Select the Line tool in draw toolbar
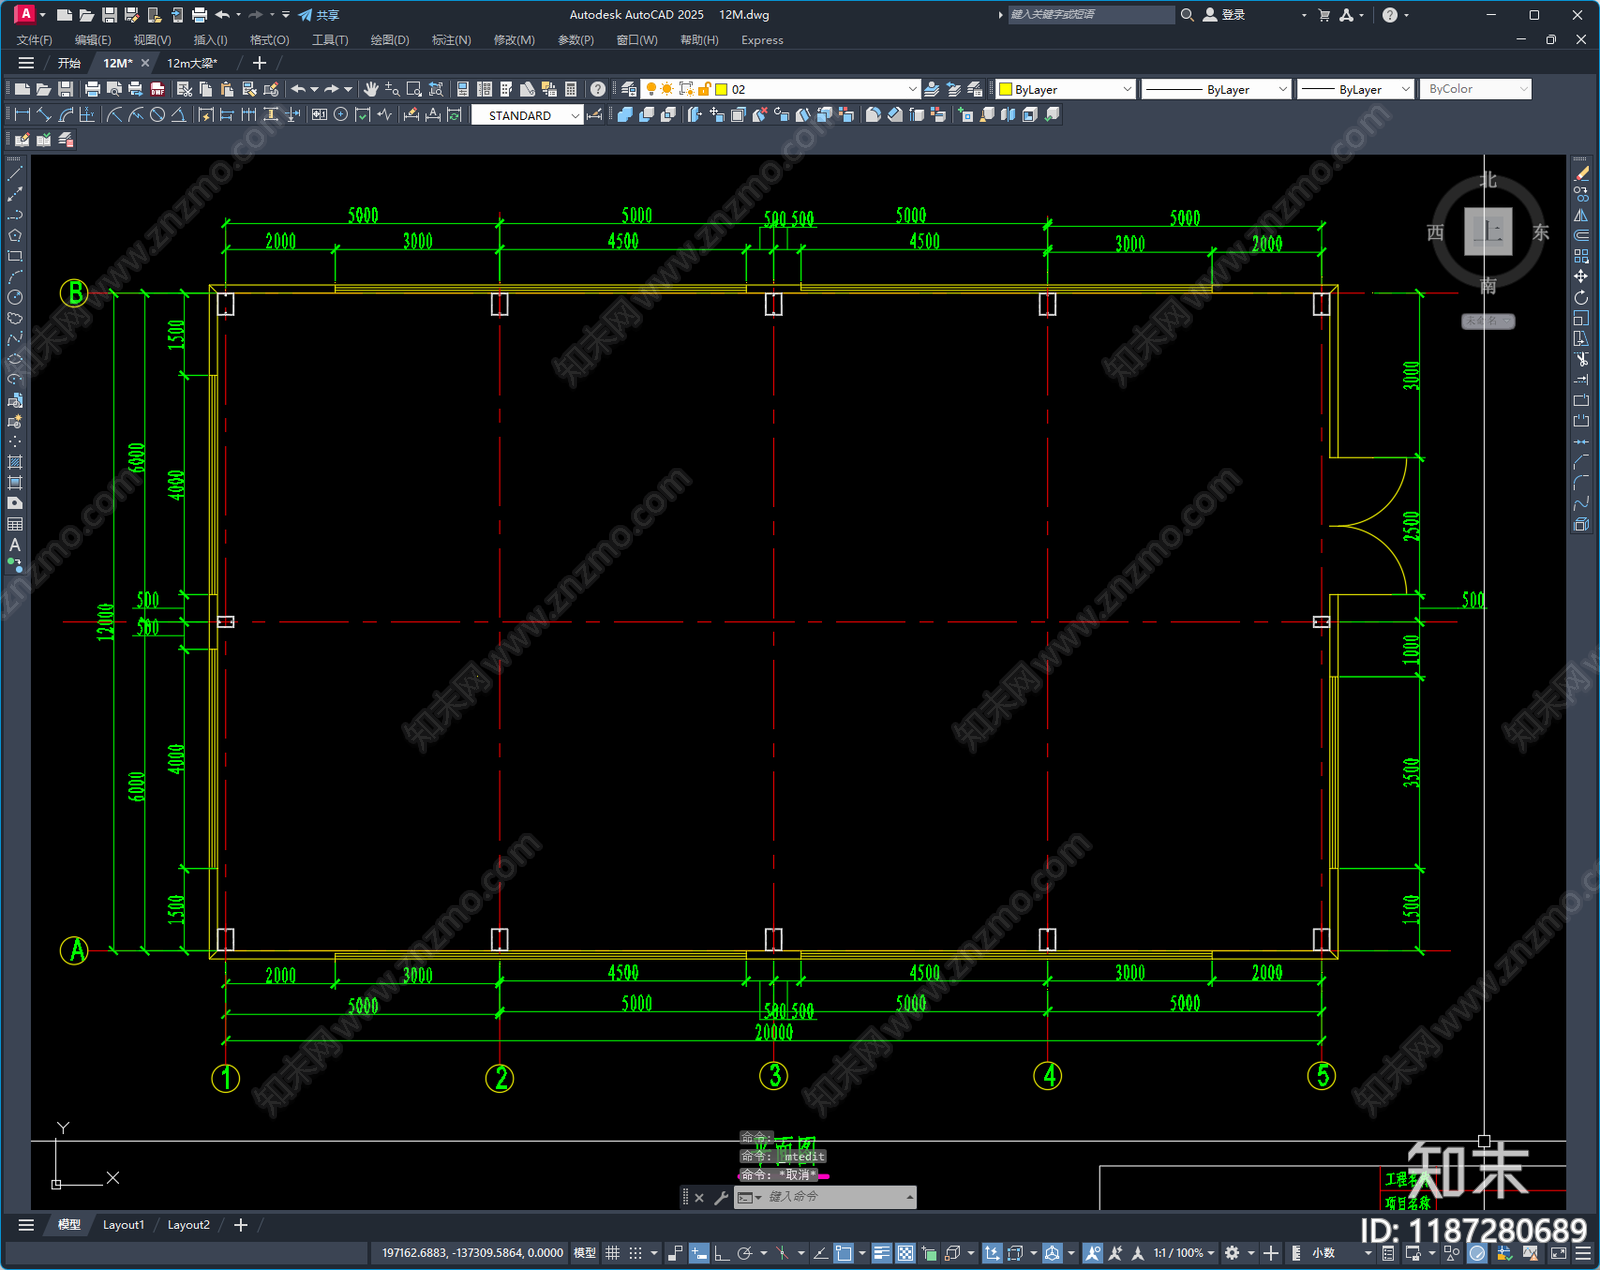The height and width of the screenshot is (1270, 1600). (15, 174)
